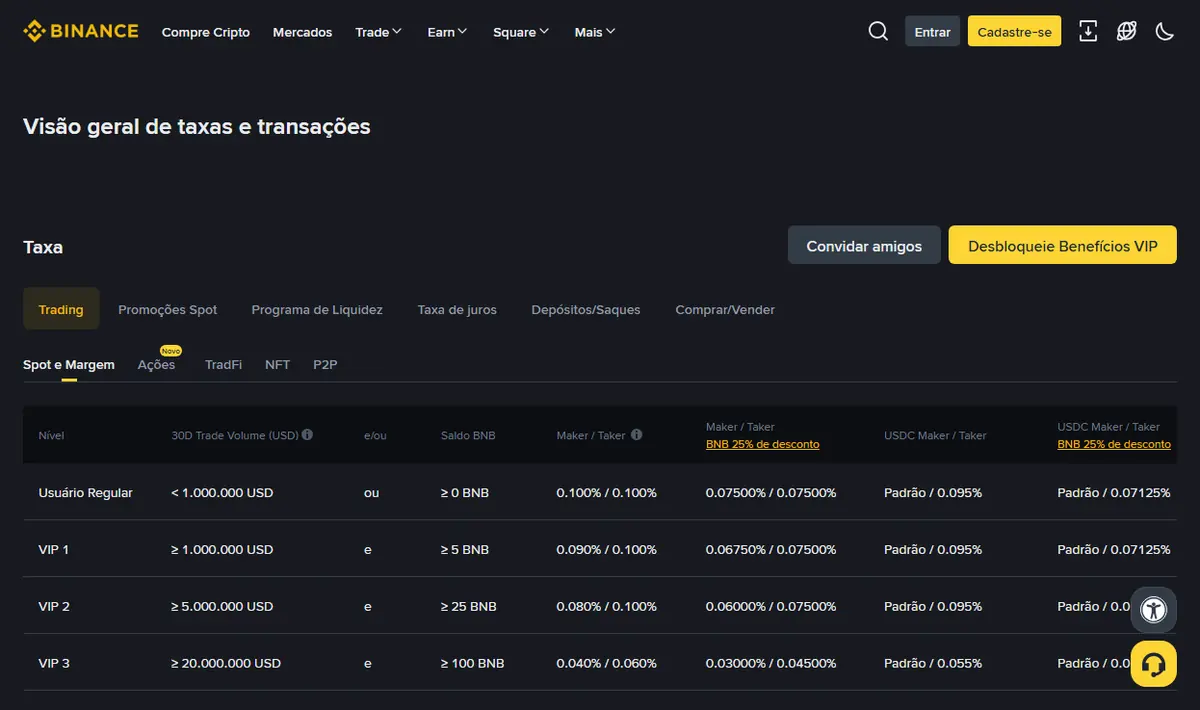Open the accessibility widget icon
This screenshot has width=1200, height=710.
pos(1153,609)
